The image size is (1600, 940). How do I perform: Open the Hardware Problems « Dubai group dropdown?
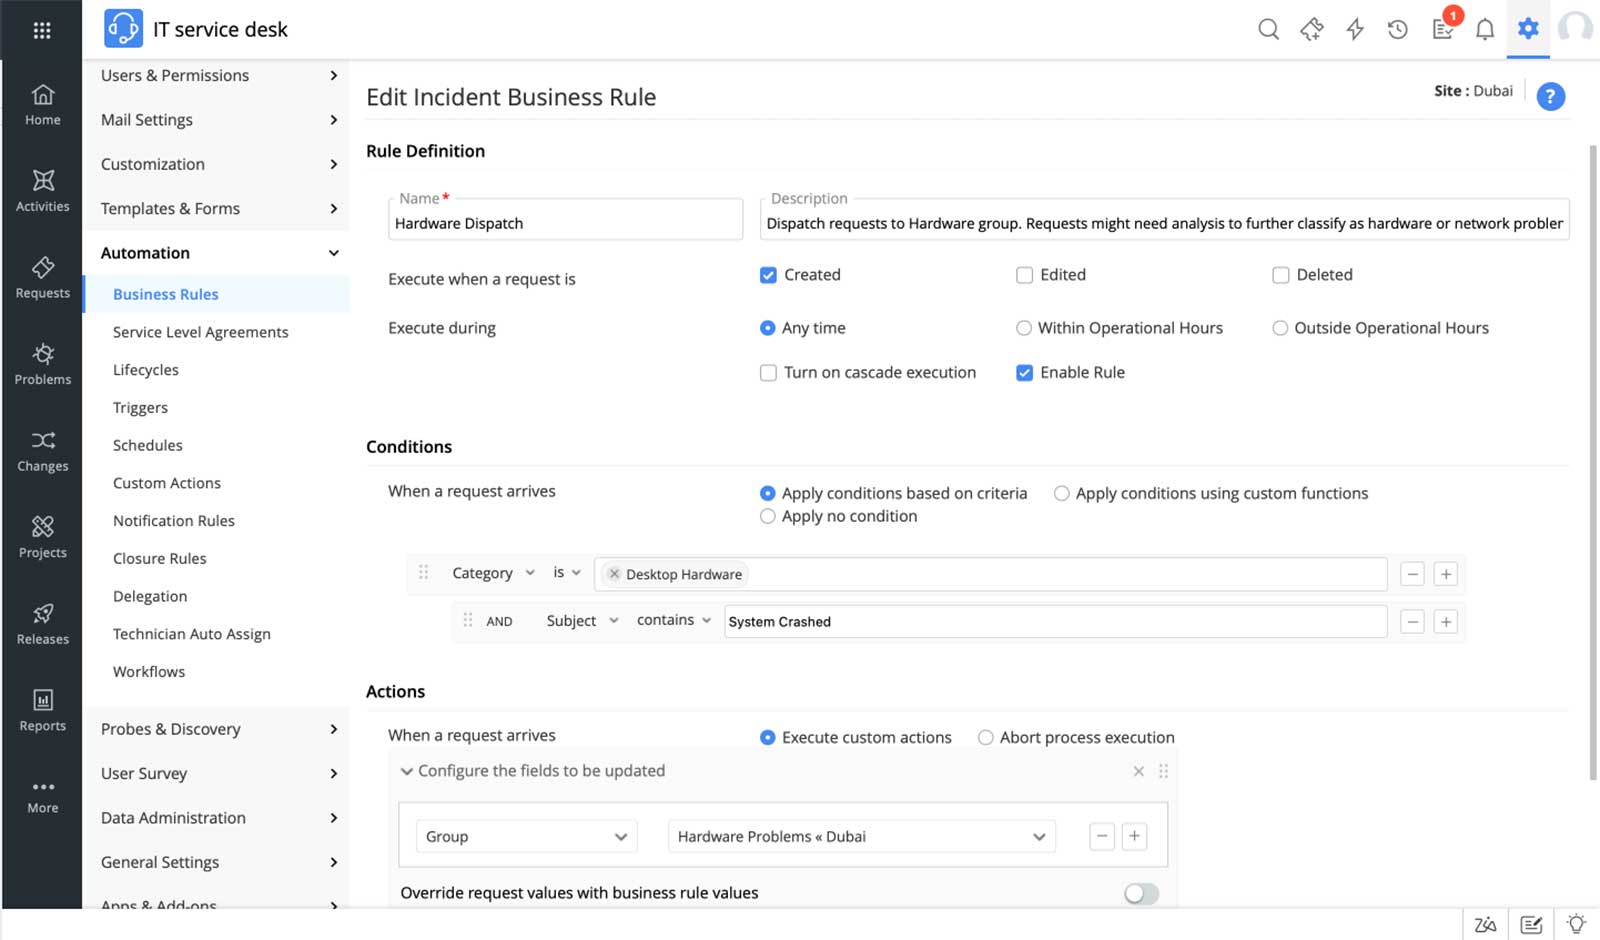pyautogui.click(x=860, y=837)
